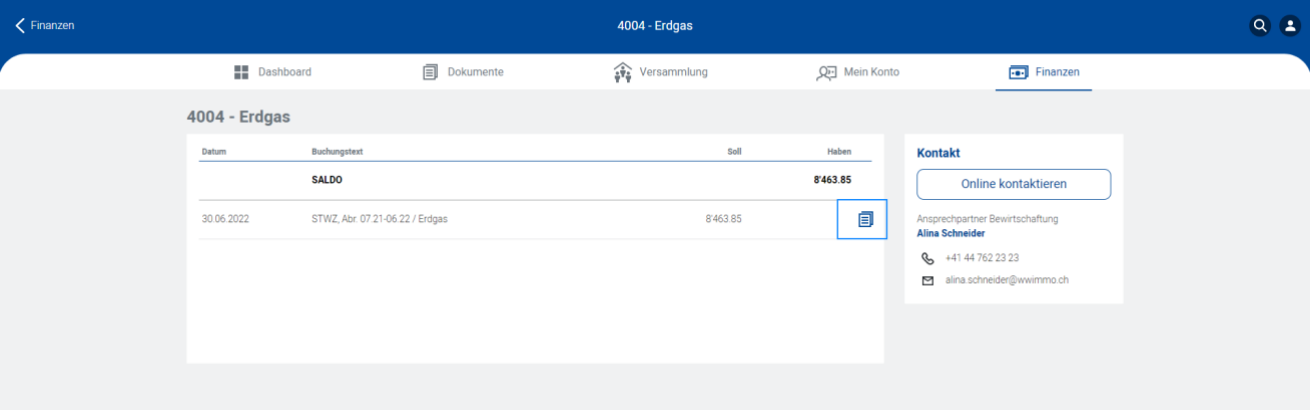The height and width of the screenshot is (410, 1310).
Task: Select the SALDO row label
Action: coord(327,180)
